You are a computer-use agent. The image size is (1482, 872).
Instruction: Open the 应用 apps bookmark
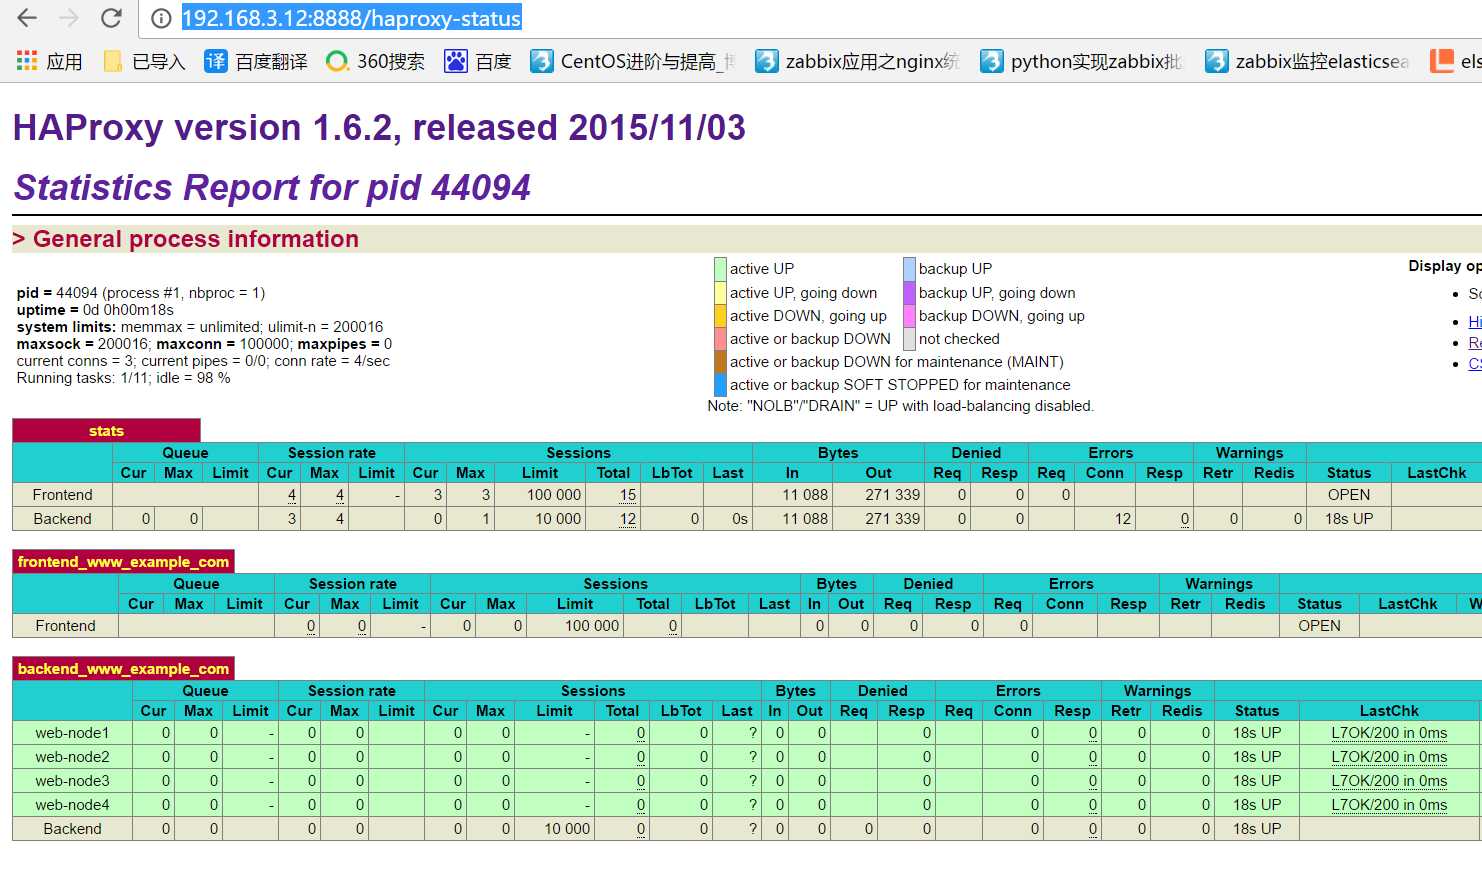pyautogui.click(x=49, y=61)
